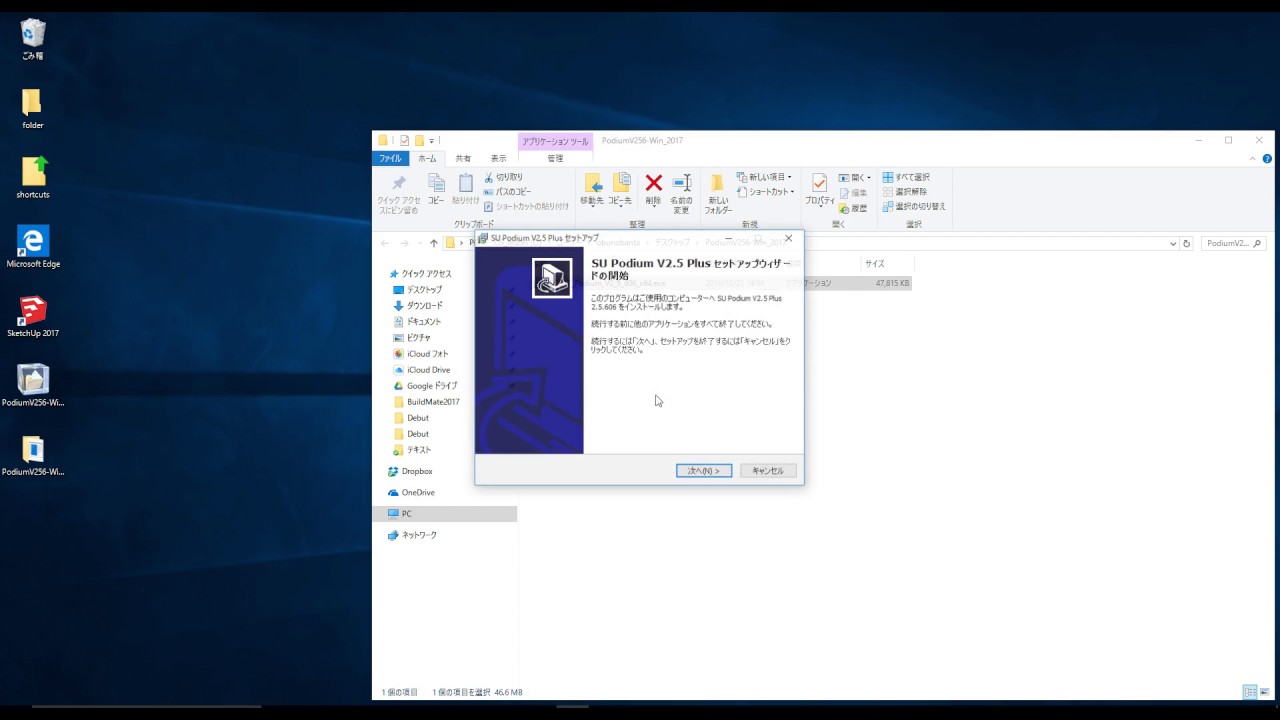Select the SketchUp 2017 desktop icon
The width and height of the screenshot is (1280, 720).
pos(33,316)
